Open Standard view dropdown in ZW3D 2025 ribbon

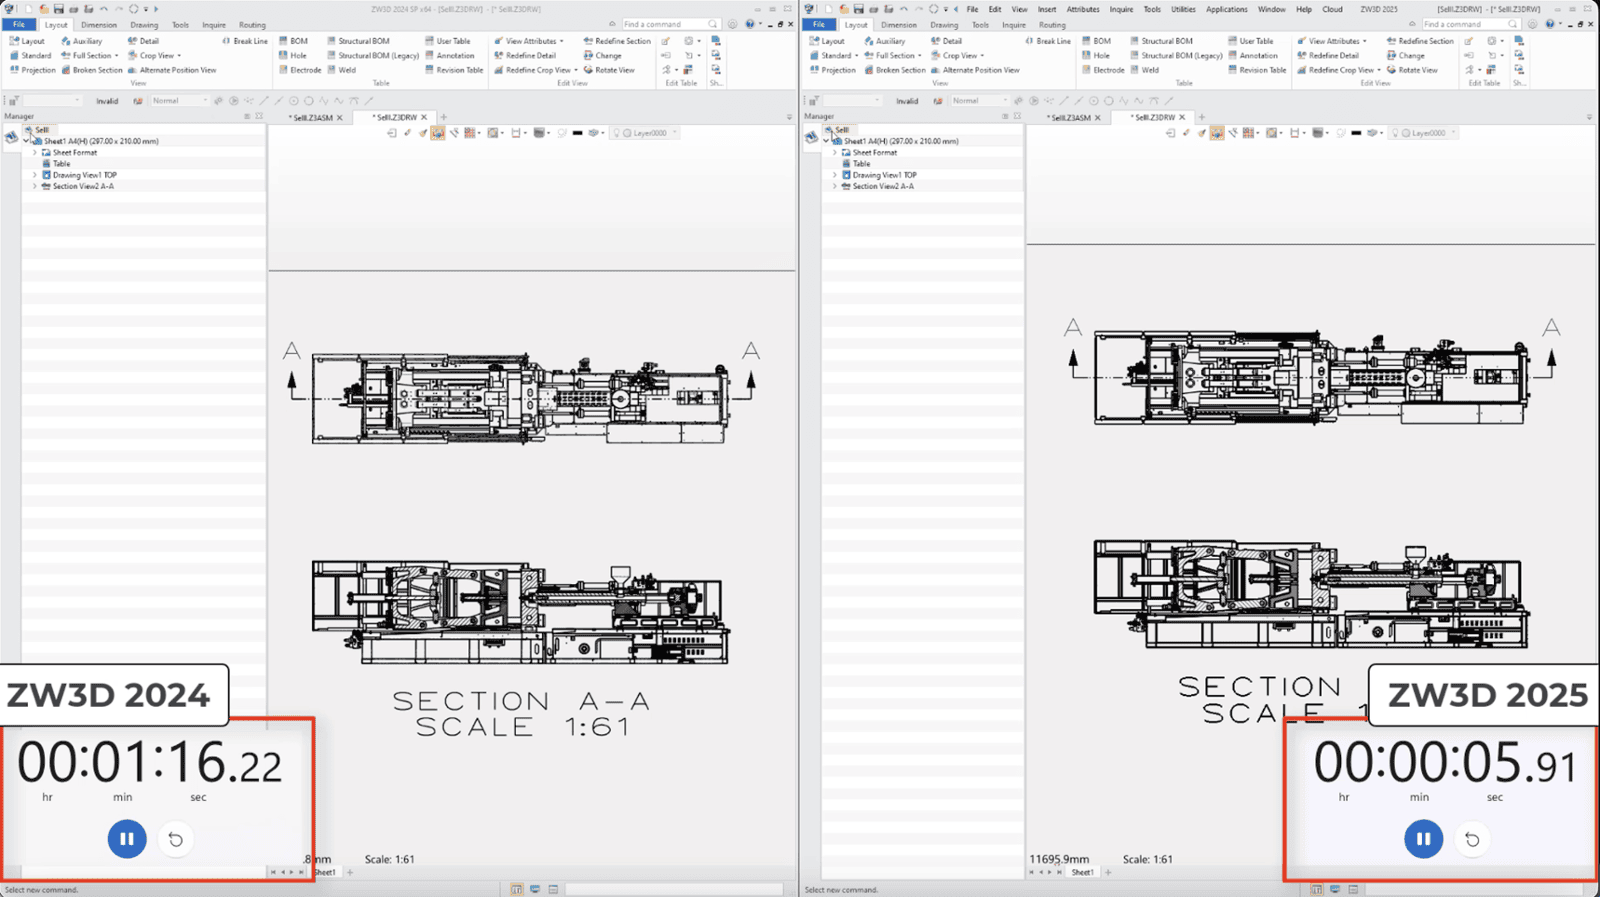[x=857, y=56]
